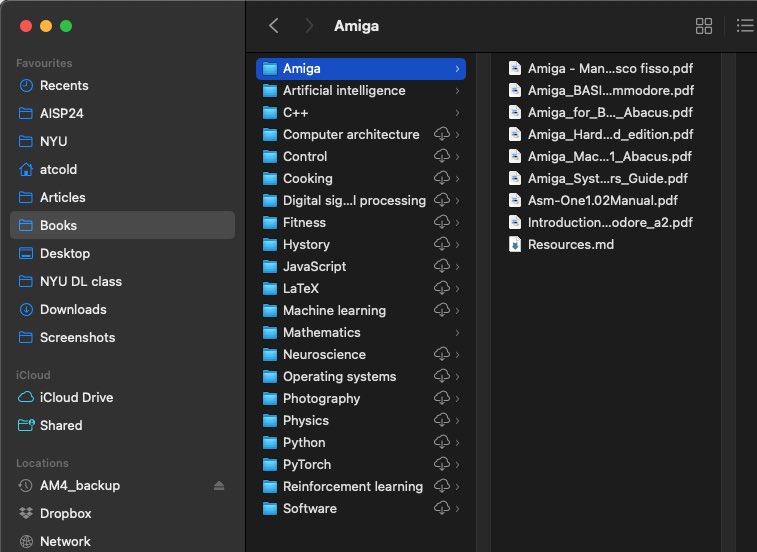Download Physics folder via cloud icon
This screenshot has width=757, height=552.
(x=442, y=420)
